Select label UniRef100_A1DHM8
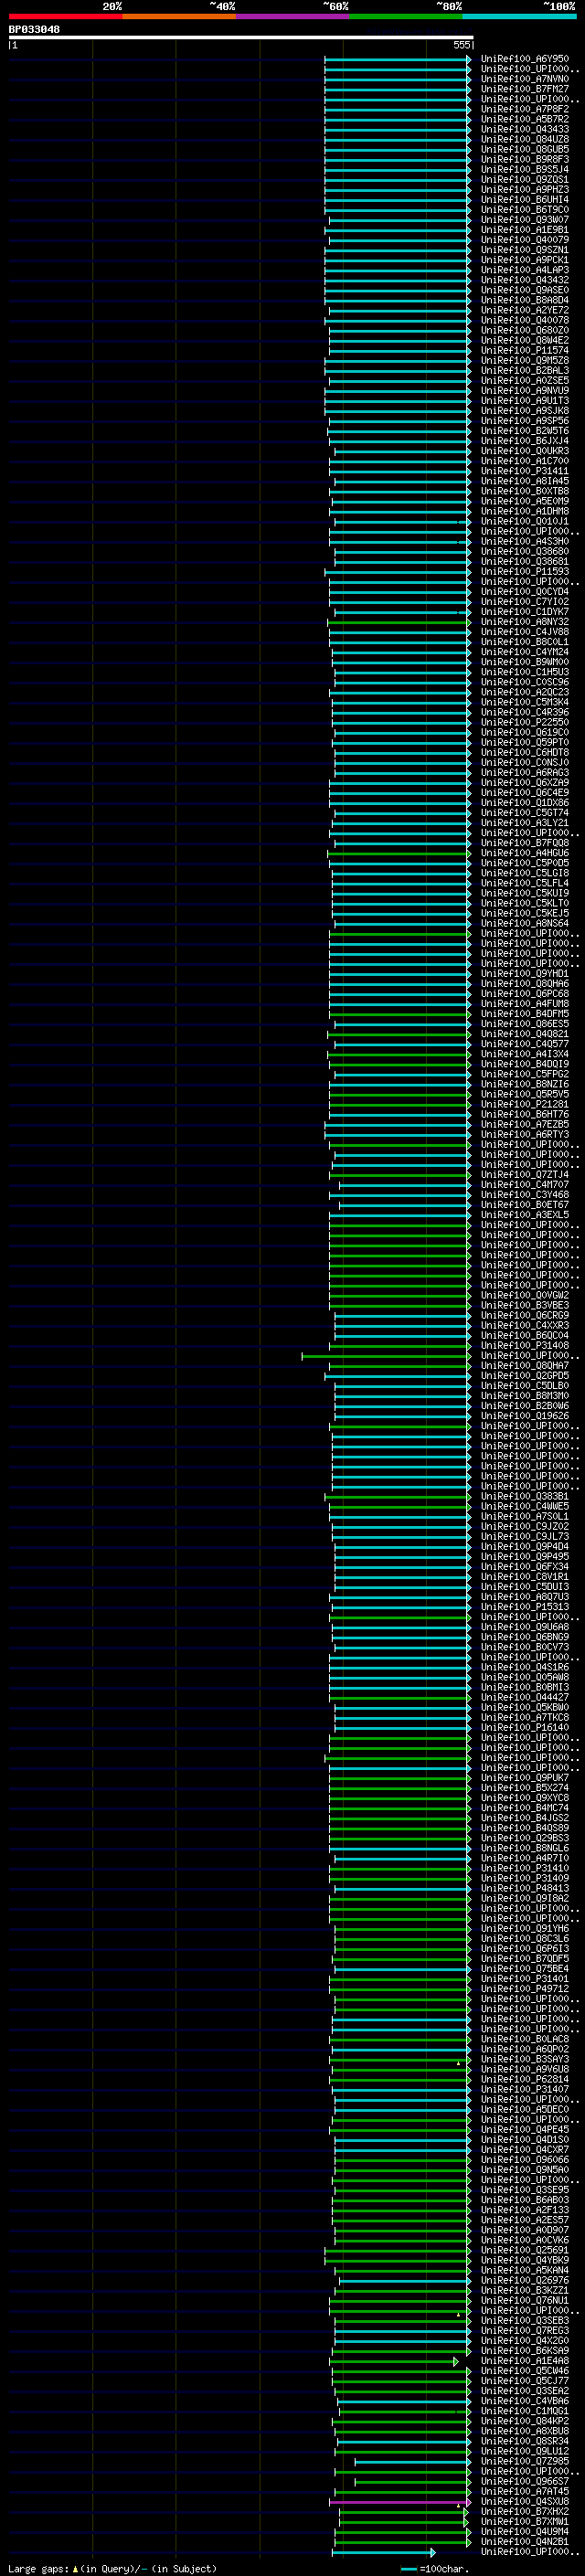 pos(524,511)
